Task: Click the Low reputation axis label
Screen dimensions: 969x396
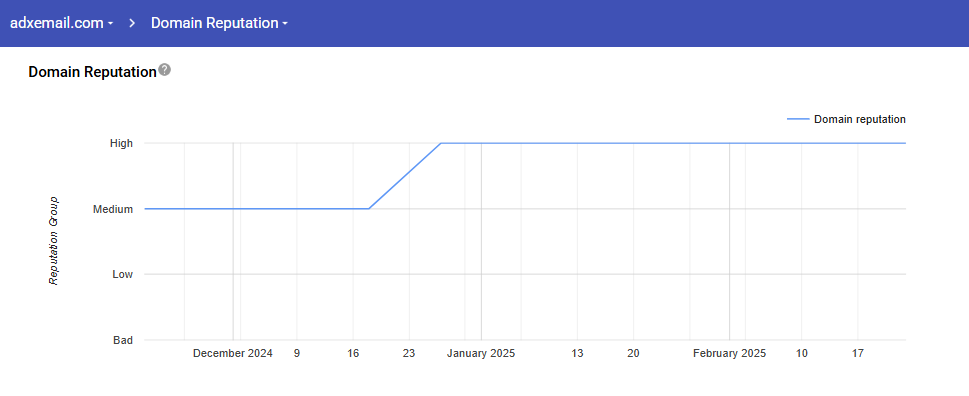Action: (x=122, y=274)
